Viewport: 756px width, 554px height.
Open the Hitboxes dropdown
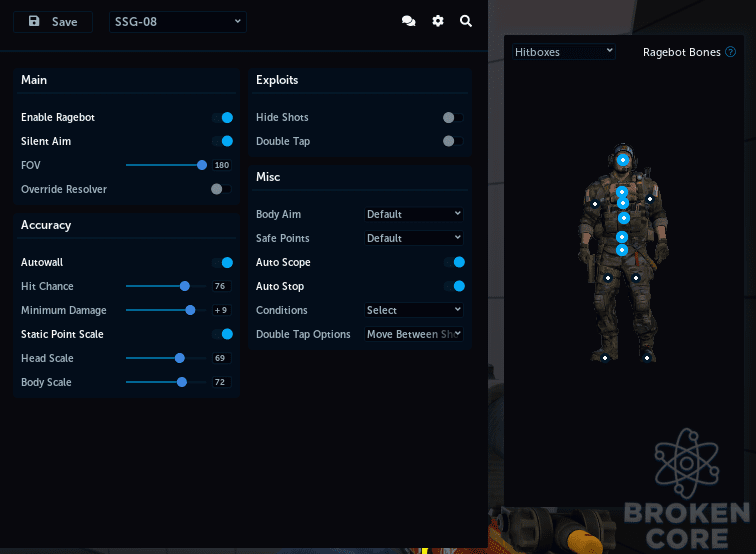564,52
